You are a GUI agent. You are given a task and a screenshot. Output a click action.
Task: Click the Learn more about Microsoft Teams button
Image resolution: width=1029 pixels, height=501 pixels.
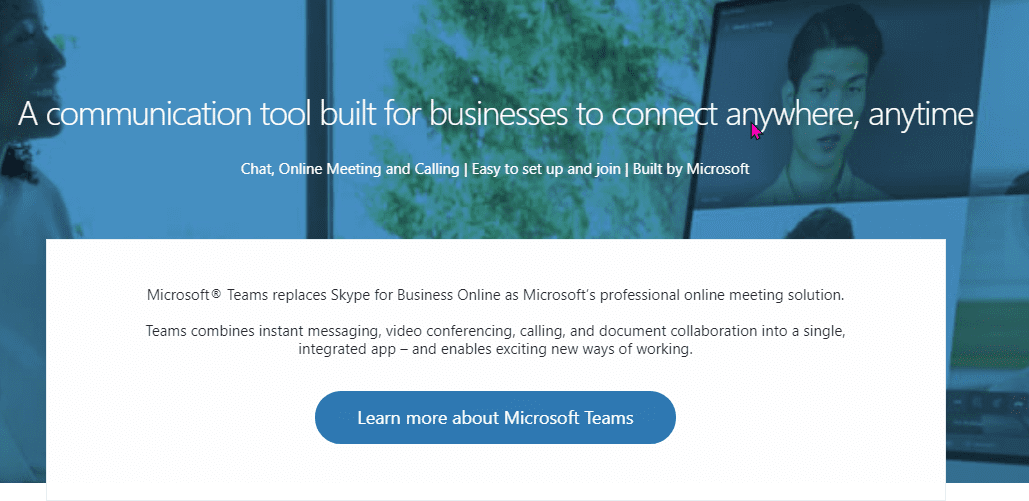[x=495, y=418]
